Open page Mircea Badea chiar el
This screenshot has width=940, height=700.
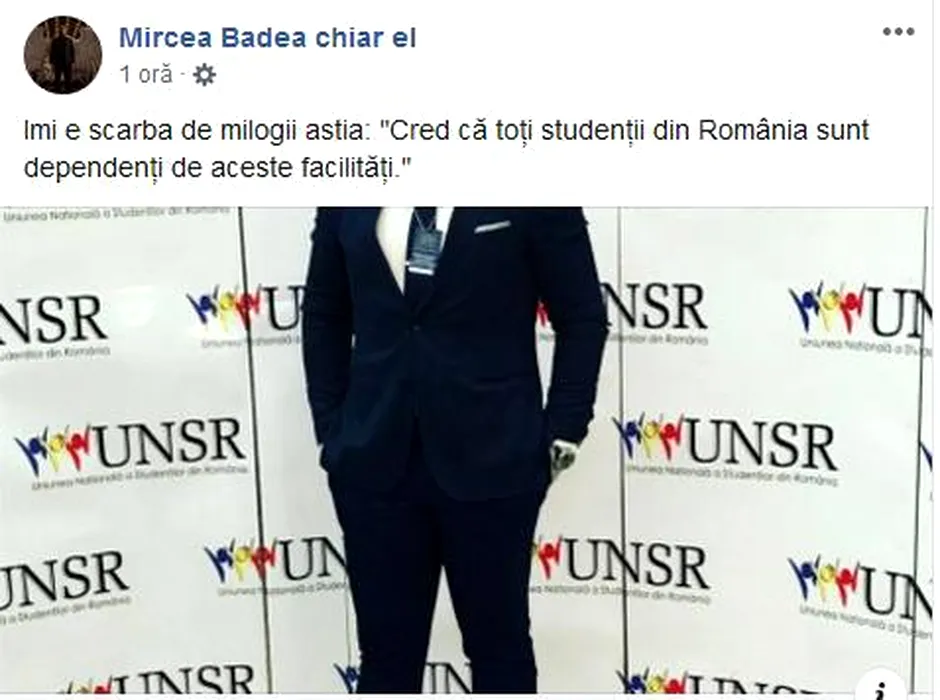[x=267, y=38]
